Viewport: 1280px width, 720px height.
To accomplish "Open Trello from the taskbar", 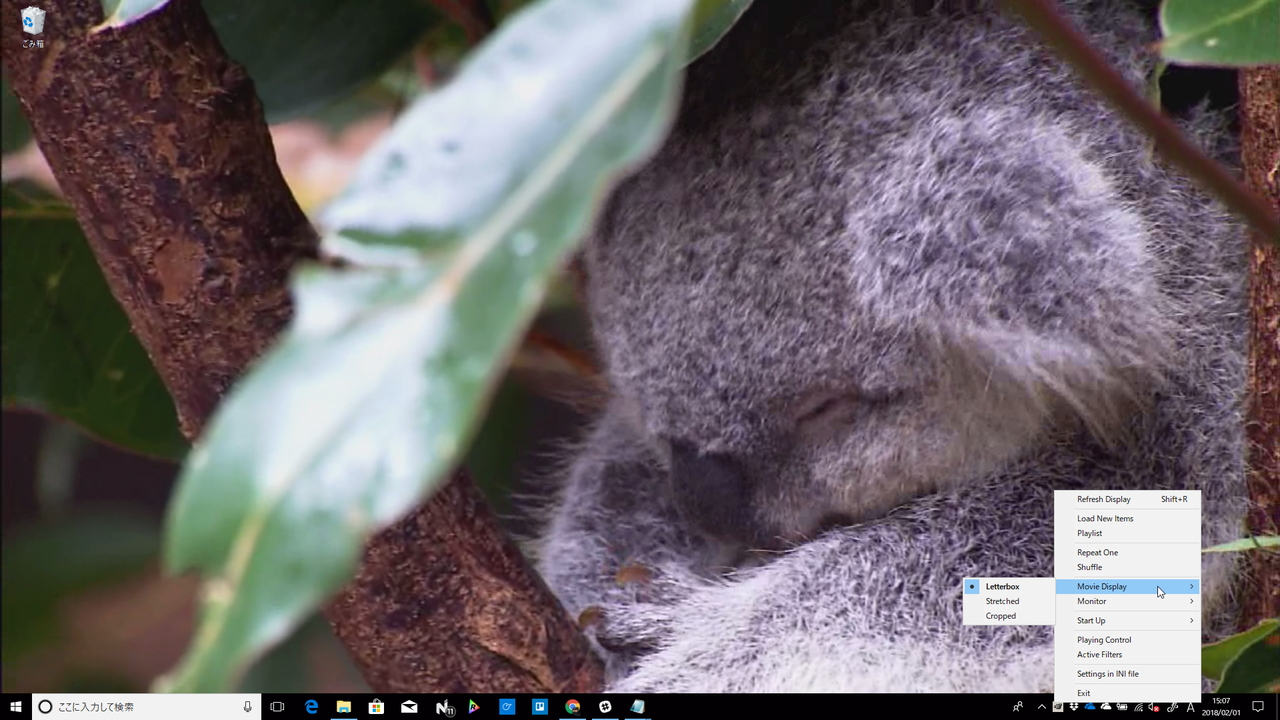I will pyautogui.click(x=540, y=707).
